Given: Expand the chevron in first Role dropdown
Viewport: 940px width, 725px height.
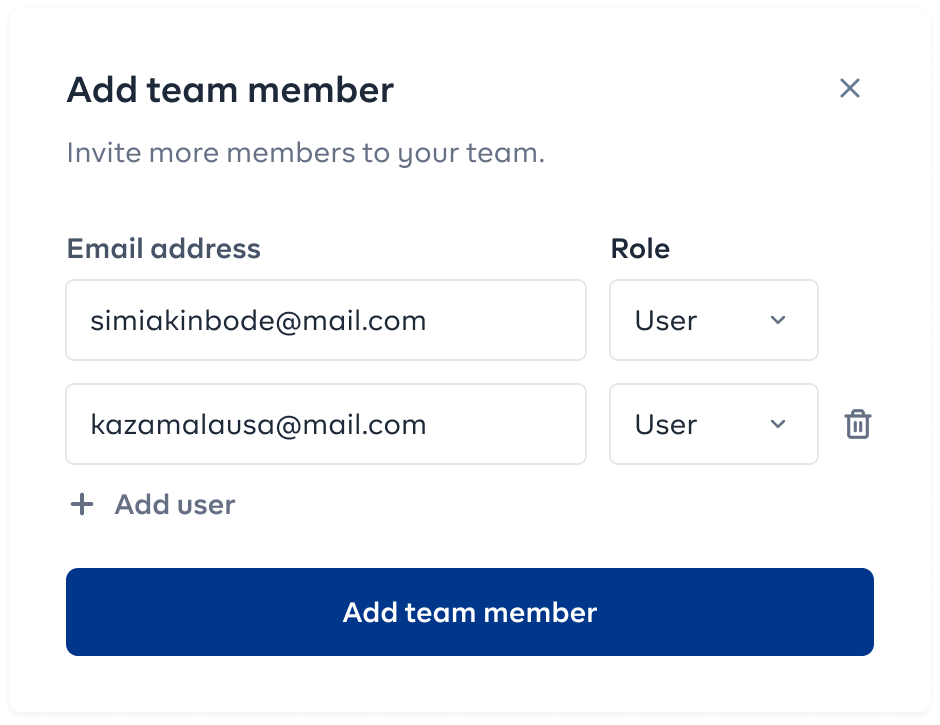Looking at the screenshot, I should (778, 320).
